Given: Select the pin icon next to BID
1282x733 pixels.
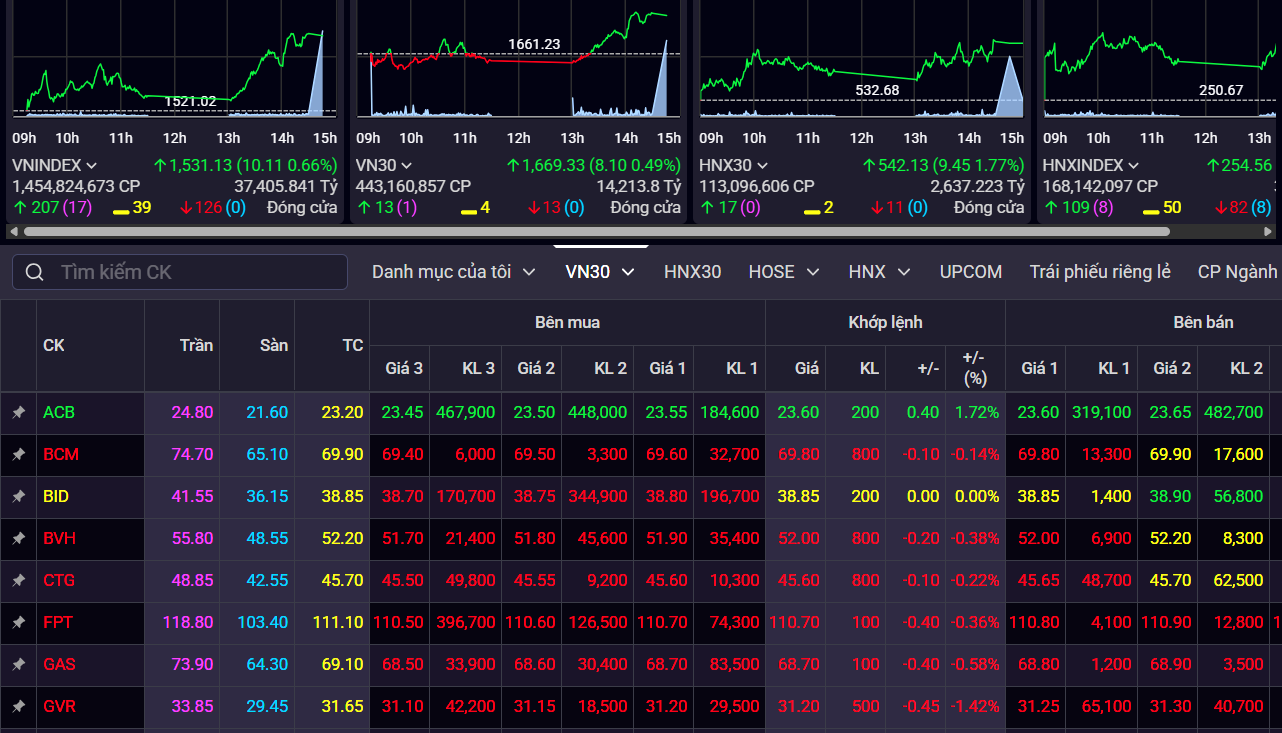Looking at the screenshot, I should 18,497.
